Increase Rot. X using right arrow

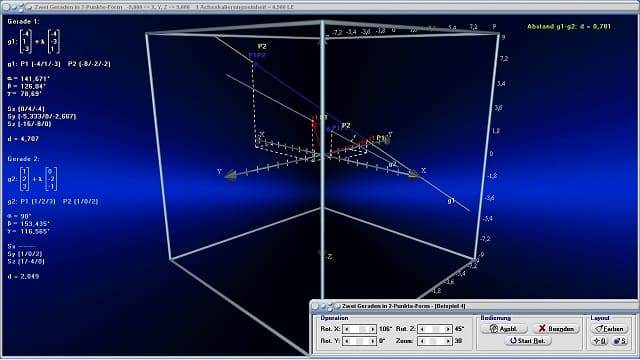[x=372, y=329]
